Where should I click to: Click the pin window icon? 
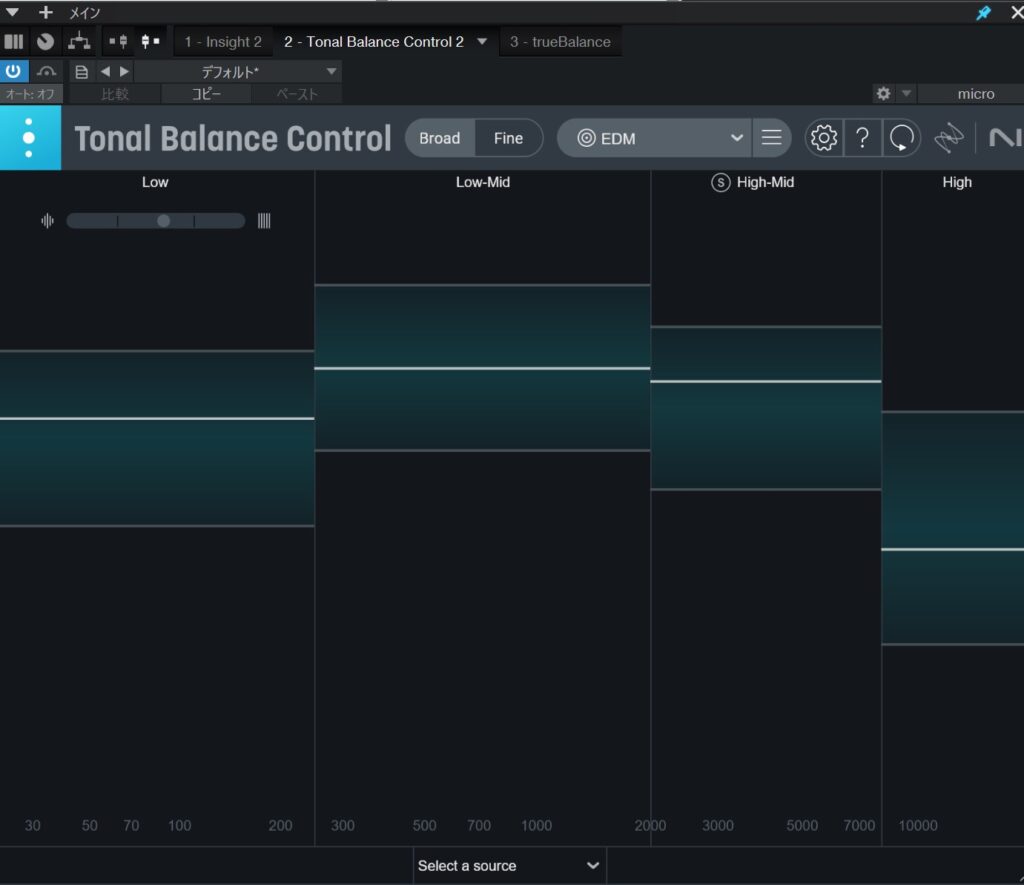(x=983, y=12)
